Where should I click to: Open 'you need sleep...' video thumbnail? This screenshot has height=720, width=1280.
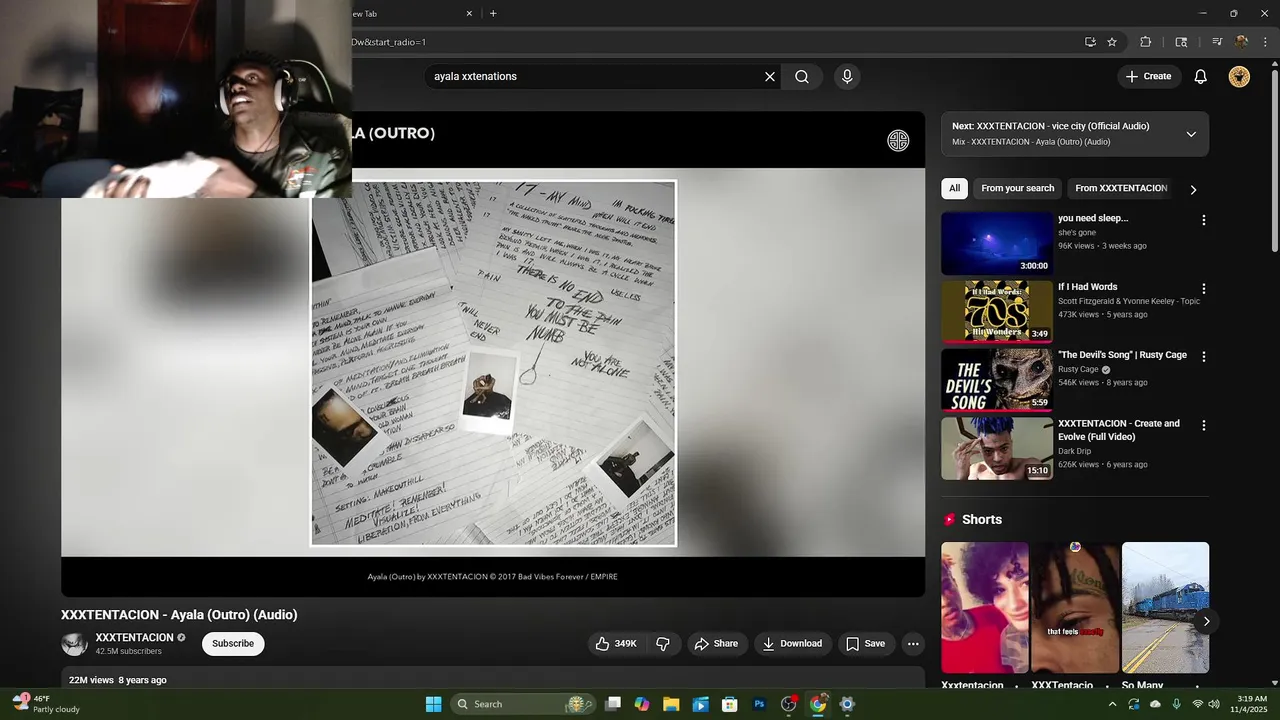(x=997, y=243)
